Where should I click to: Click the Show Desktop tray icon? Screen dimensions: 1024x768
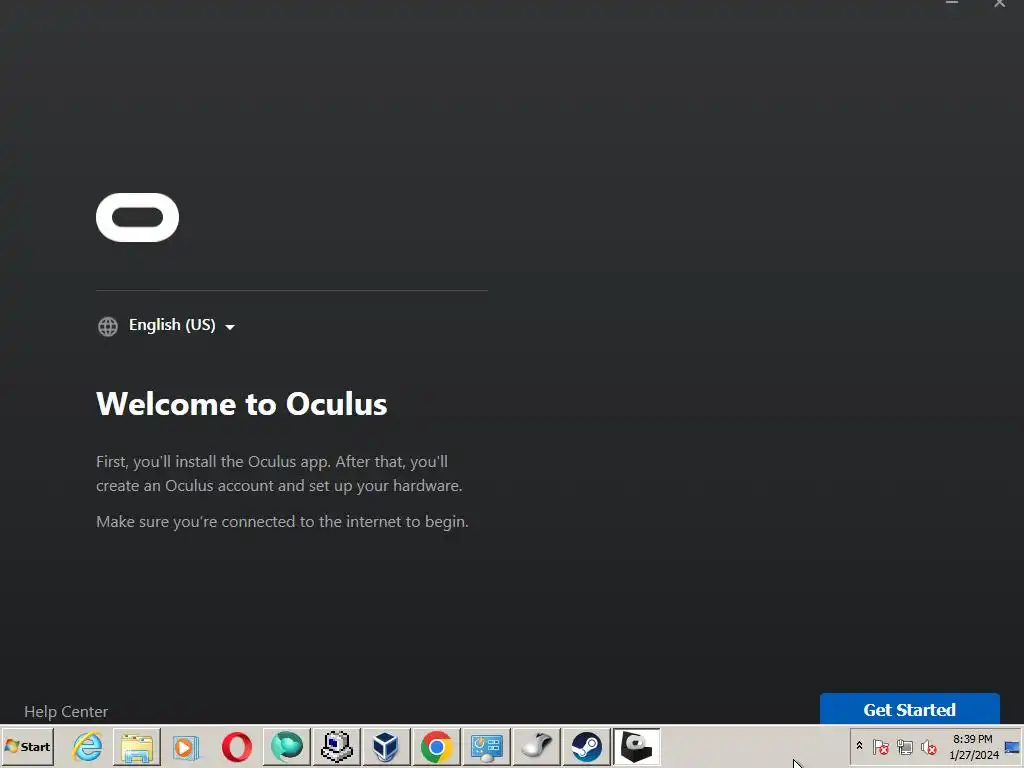pyautogui.click(x=1012, y=746)
